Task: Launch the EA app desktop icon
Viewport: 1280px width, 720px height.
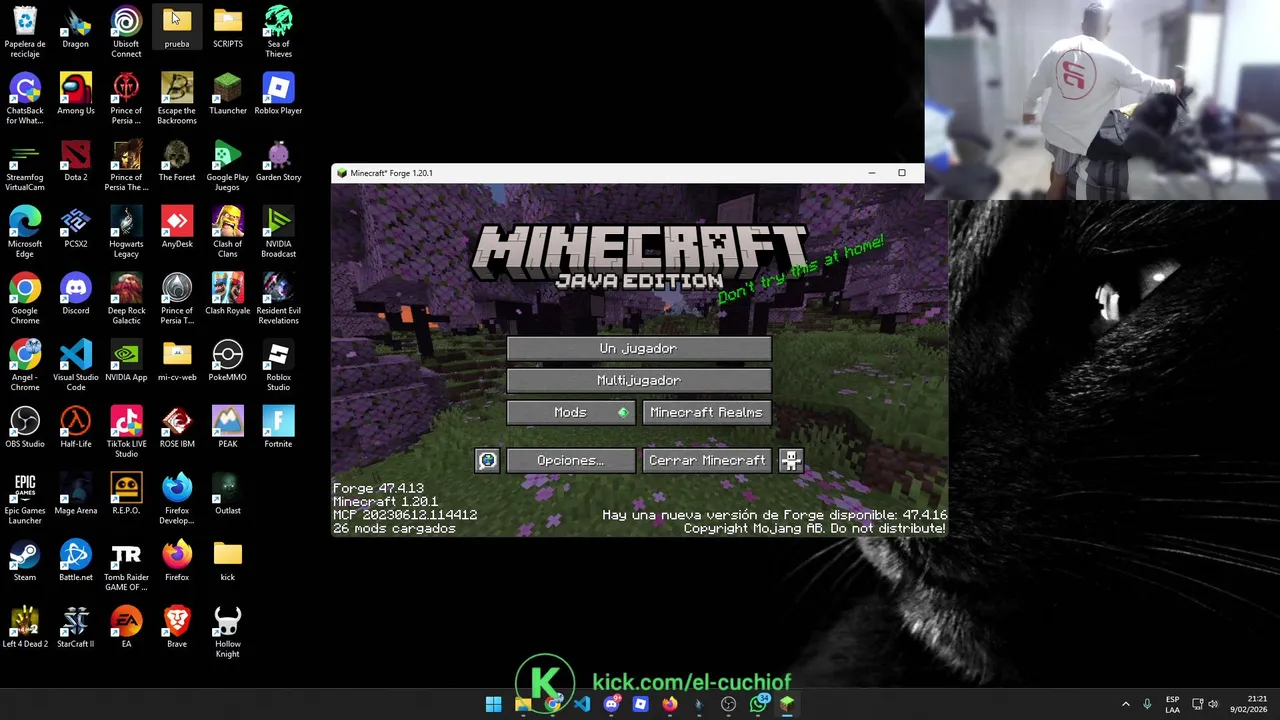Action: [x=126, y=628]
